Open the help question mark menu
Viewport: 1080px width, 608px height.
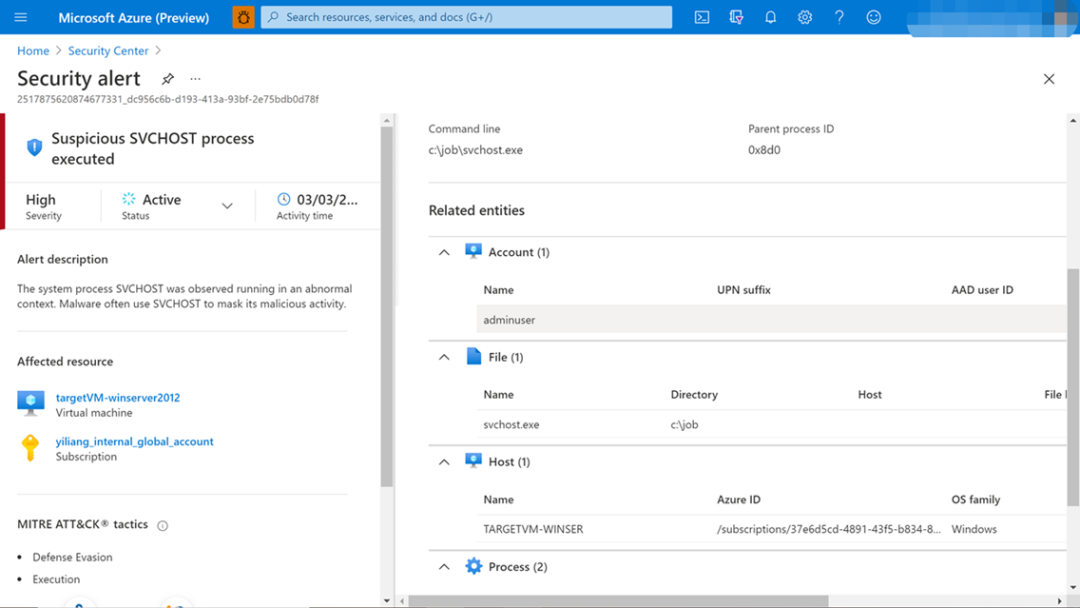[839, 17]
